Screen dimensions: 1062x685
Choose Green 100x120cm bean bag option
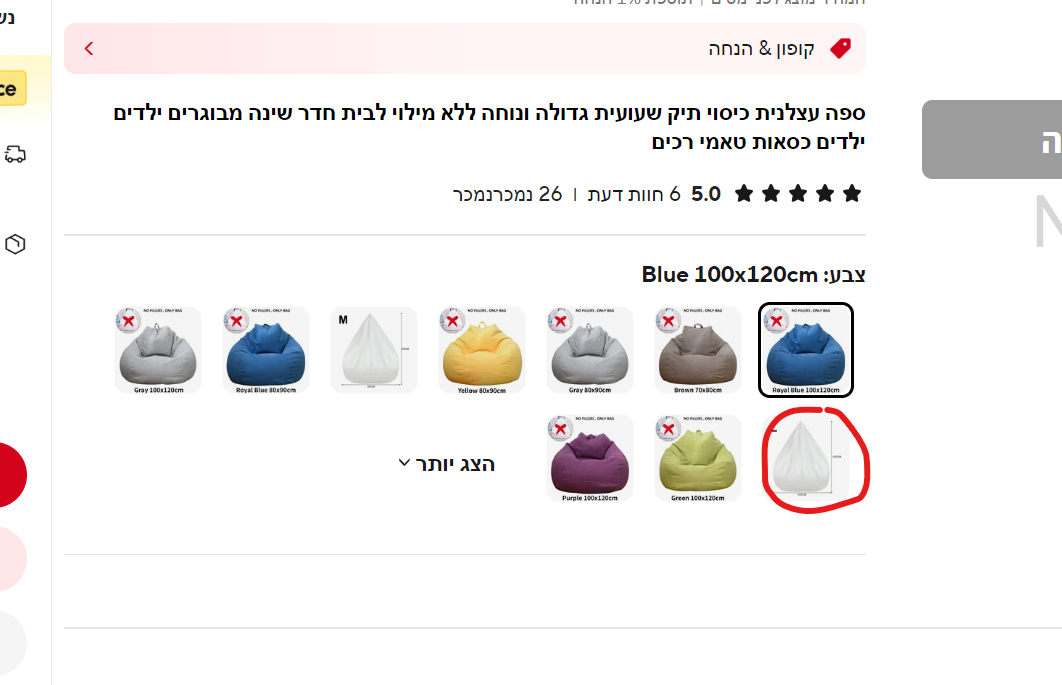[698, 458]
